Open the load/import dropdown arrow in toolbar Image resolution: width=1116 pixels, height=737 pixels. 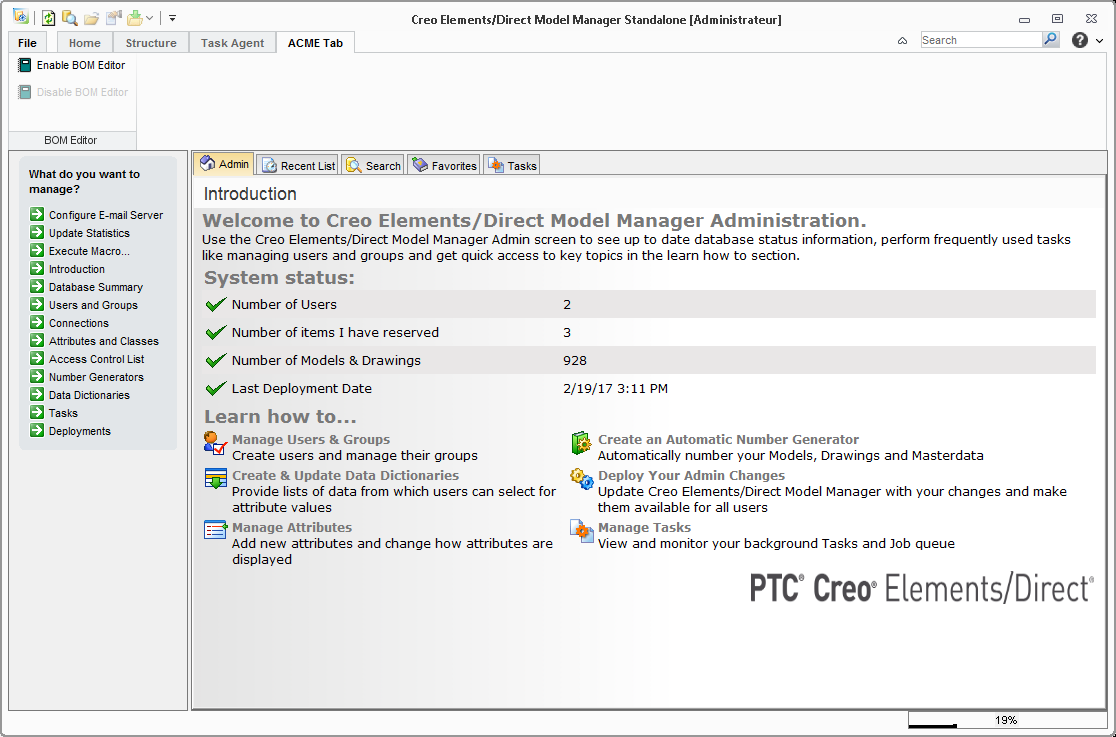tap(148, 17)
